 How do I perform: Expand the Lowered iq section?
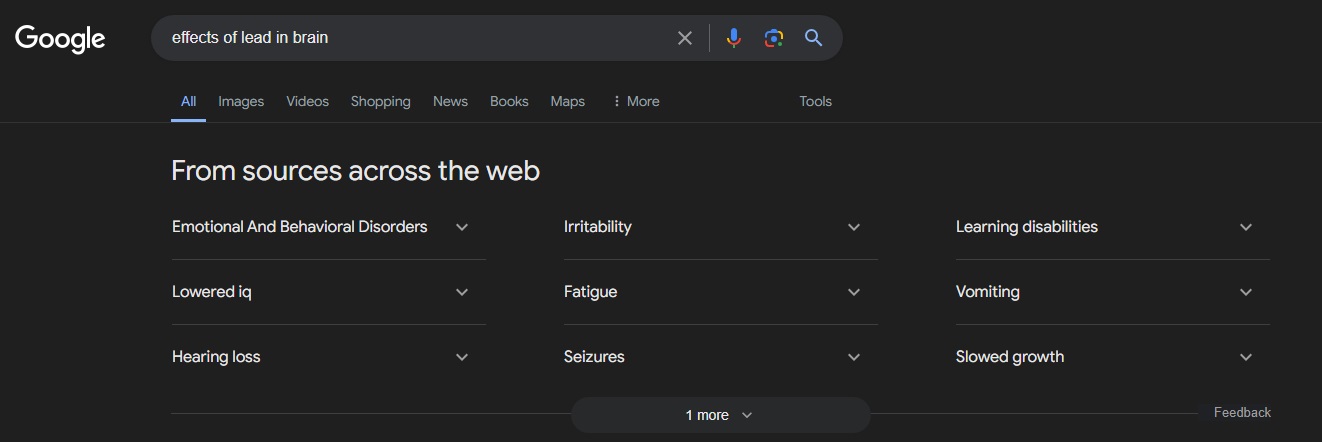click(328, 292)
